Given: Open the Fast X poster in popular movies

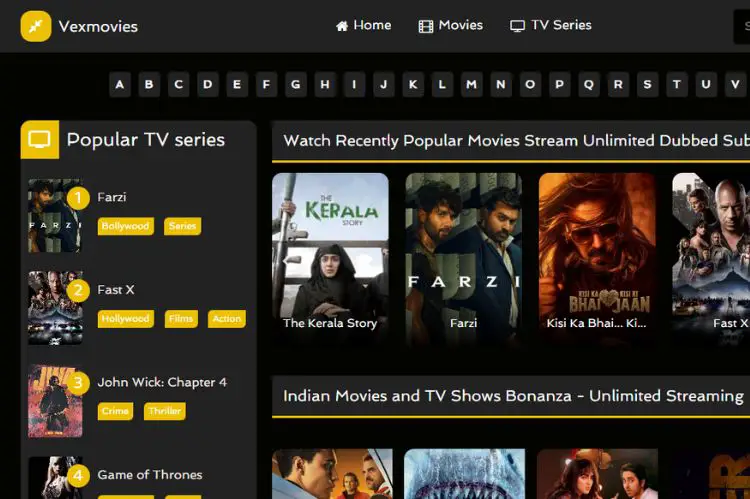Looking at the screenshot, I should click(711, 258).
